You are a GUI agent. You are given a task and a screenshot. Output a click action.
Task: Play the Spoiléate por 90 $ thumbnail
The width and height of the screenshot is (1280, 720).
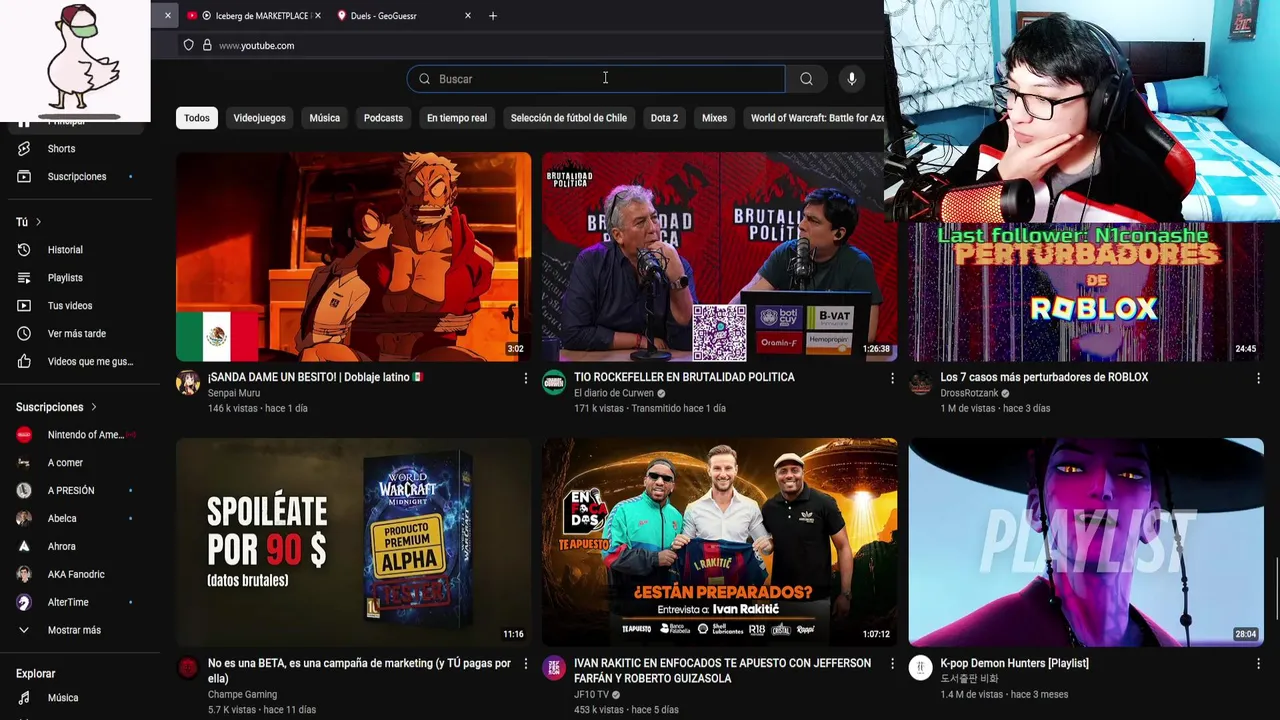tap(353, 542)
